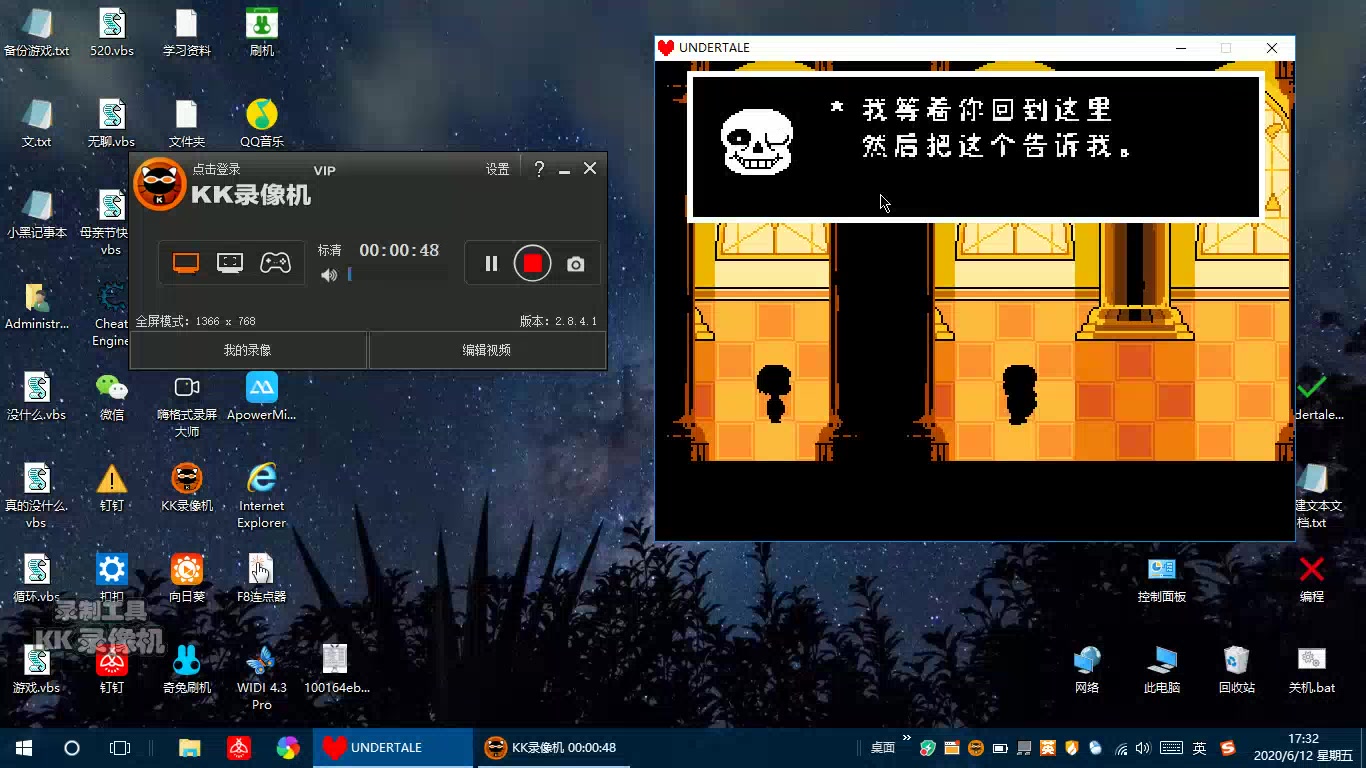Run the 关机.bat shutdown script

pos(1312,670)
